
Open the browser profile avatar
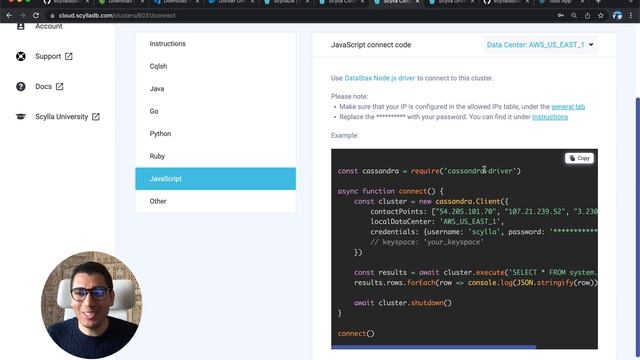(x=617, y=16)
